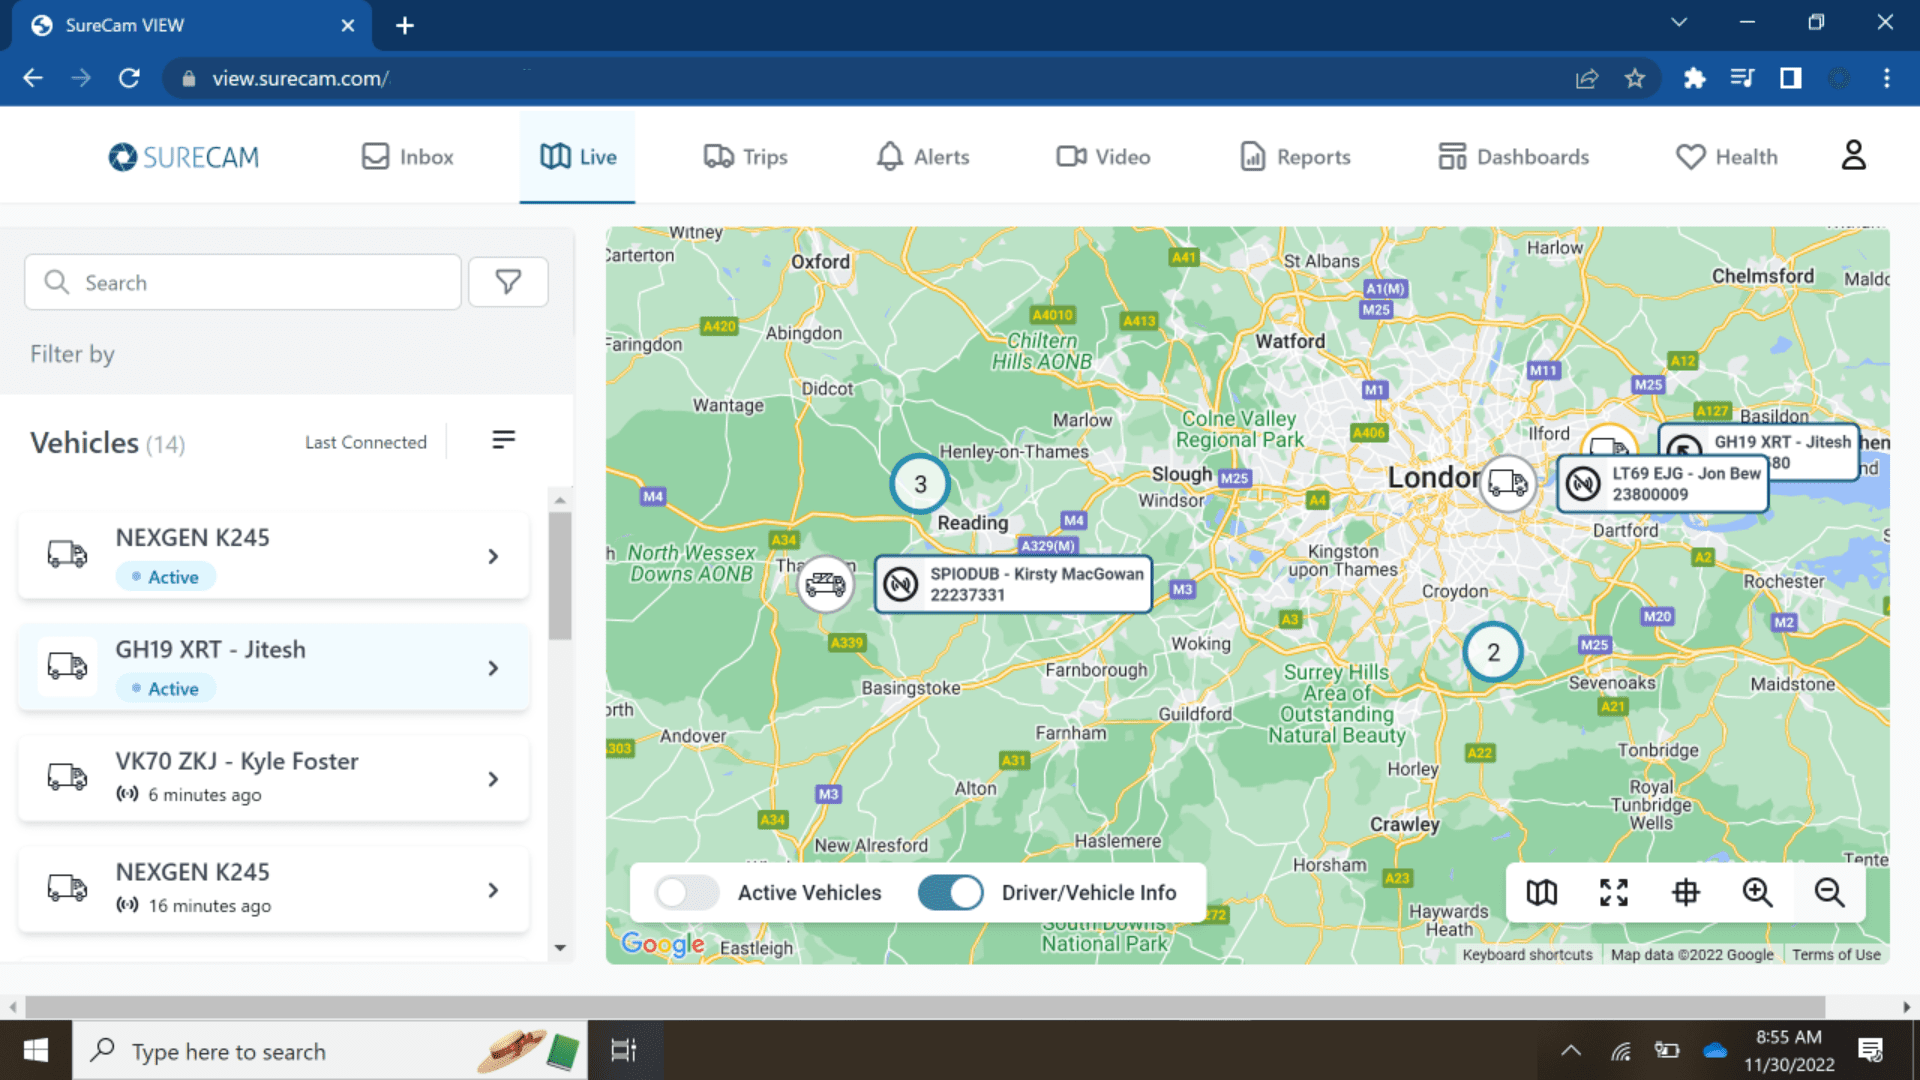Open the Reports section

tap(1294, 156)
